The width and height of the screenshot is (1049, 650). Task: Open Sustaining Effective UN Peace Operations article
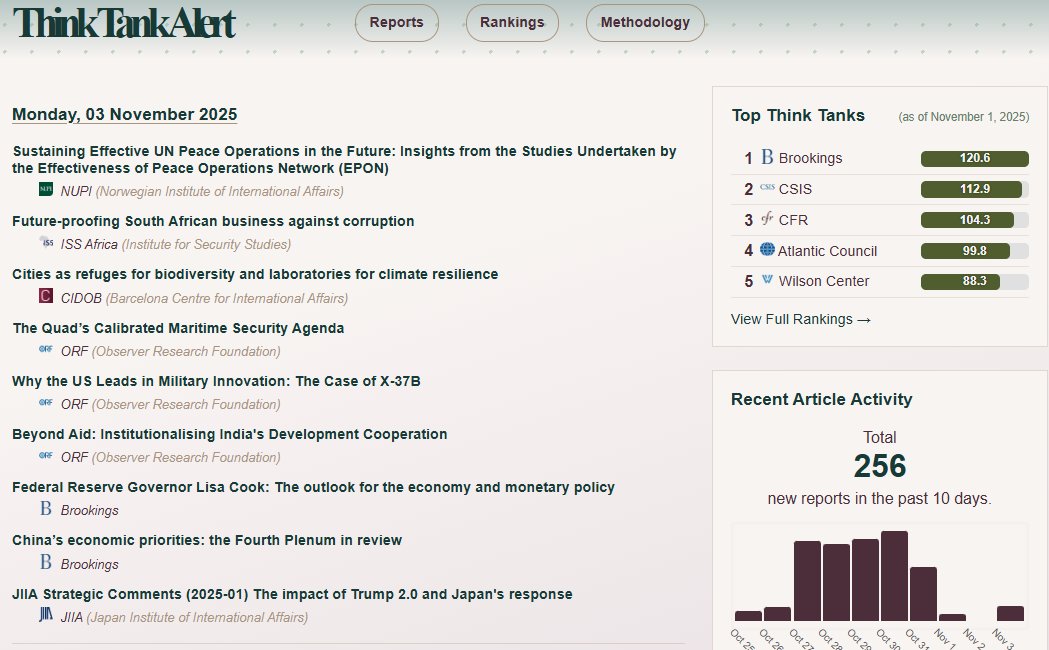345,160
